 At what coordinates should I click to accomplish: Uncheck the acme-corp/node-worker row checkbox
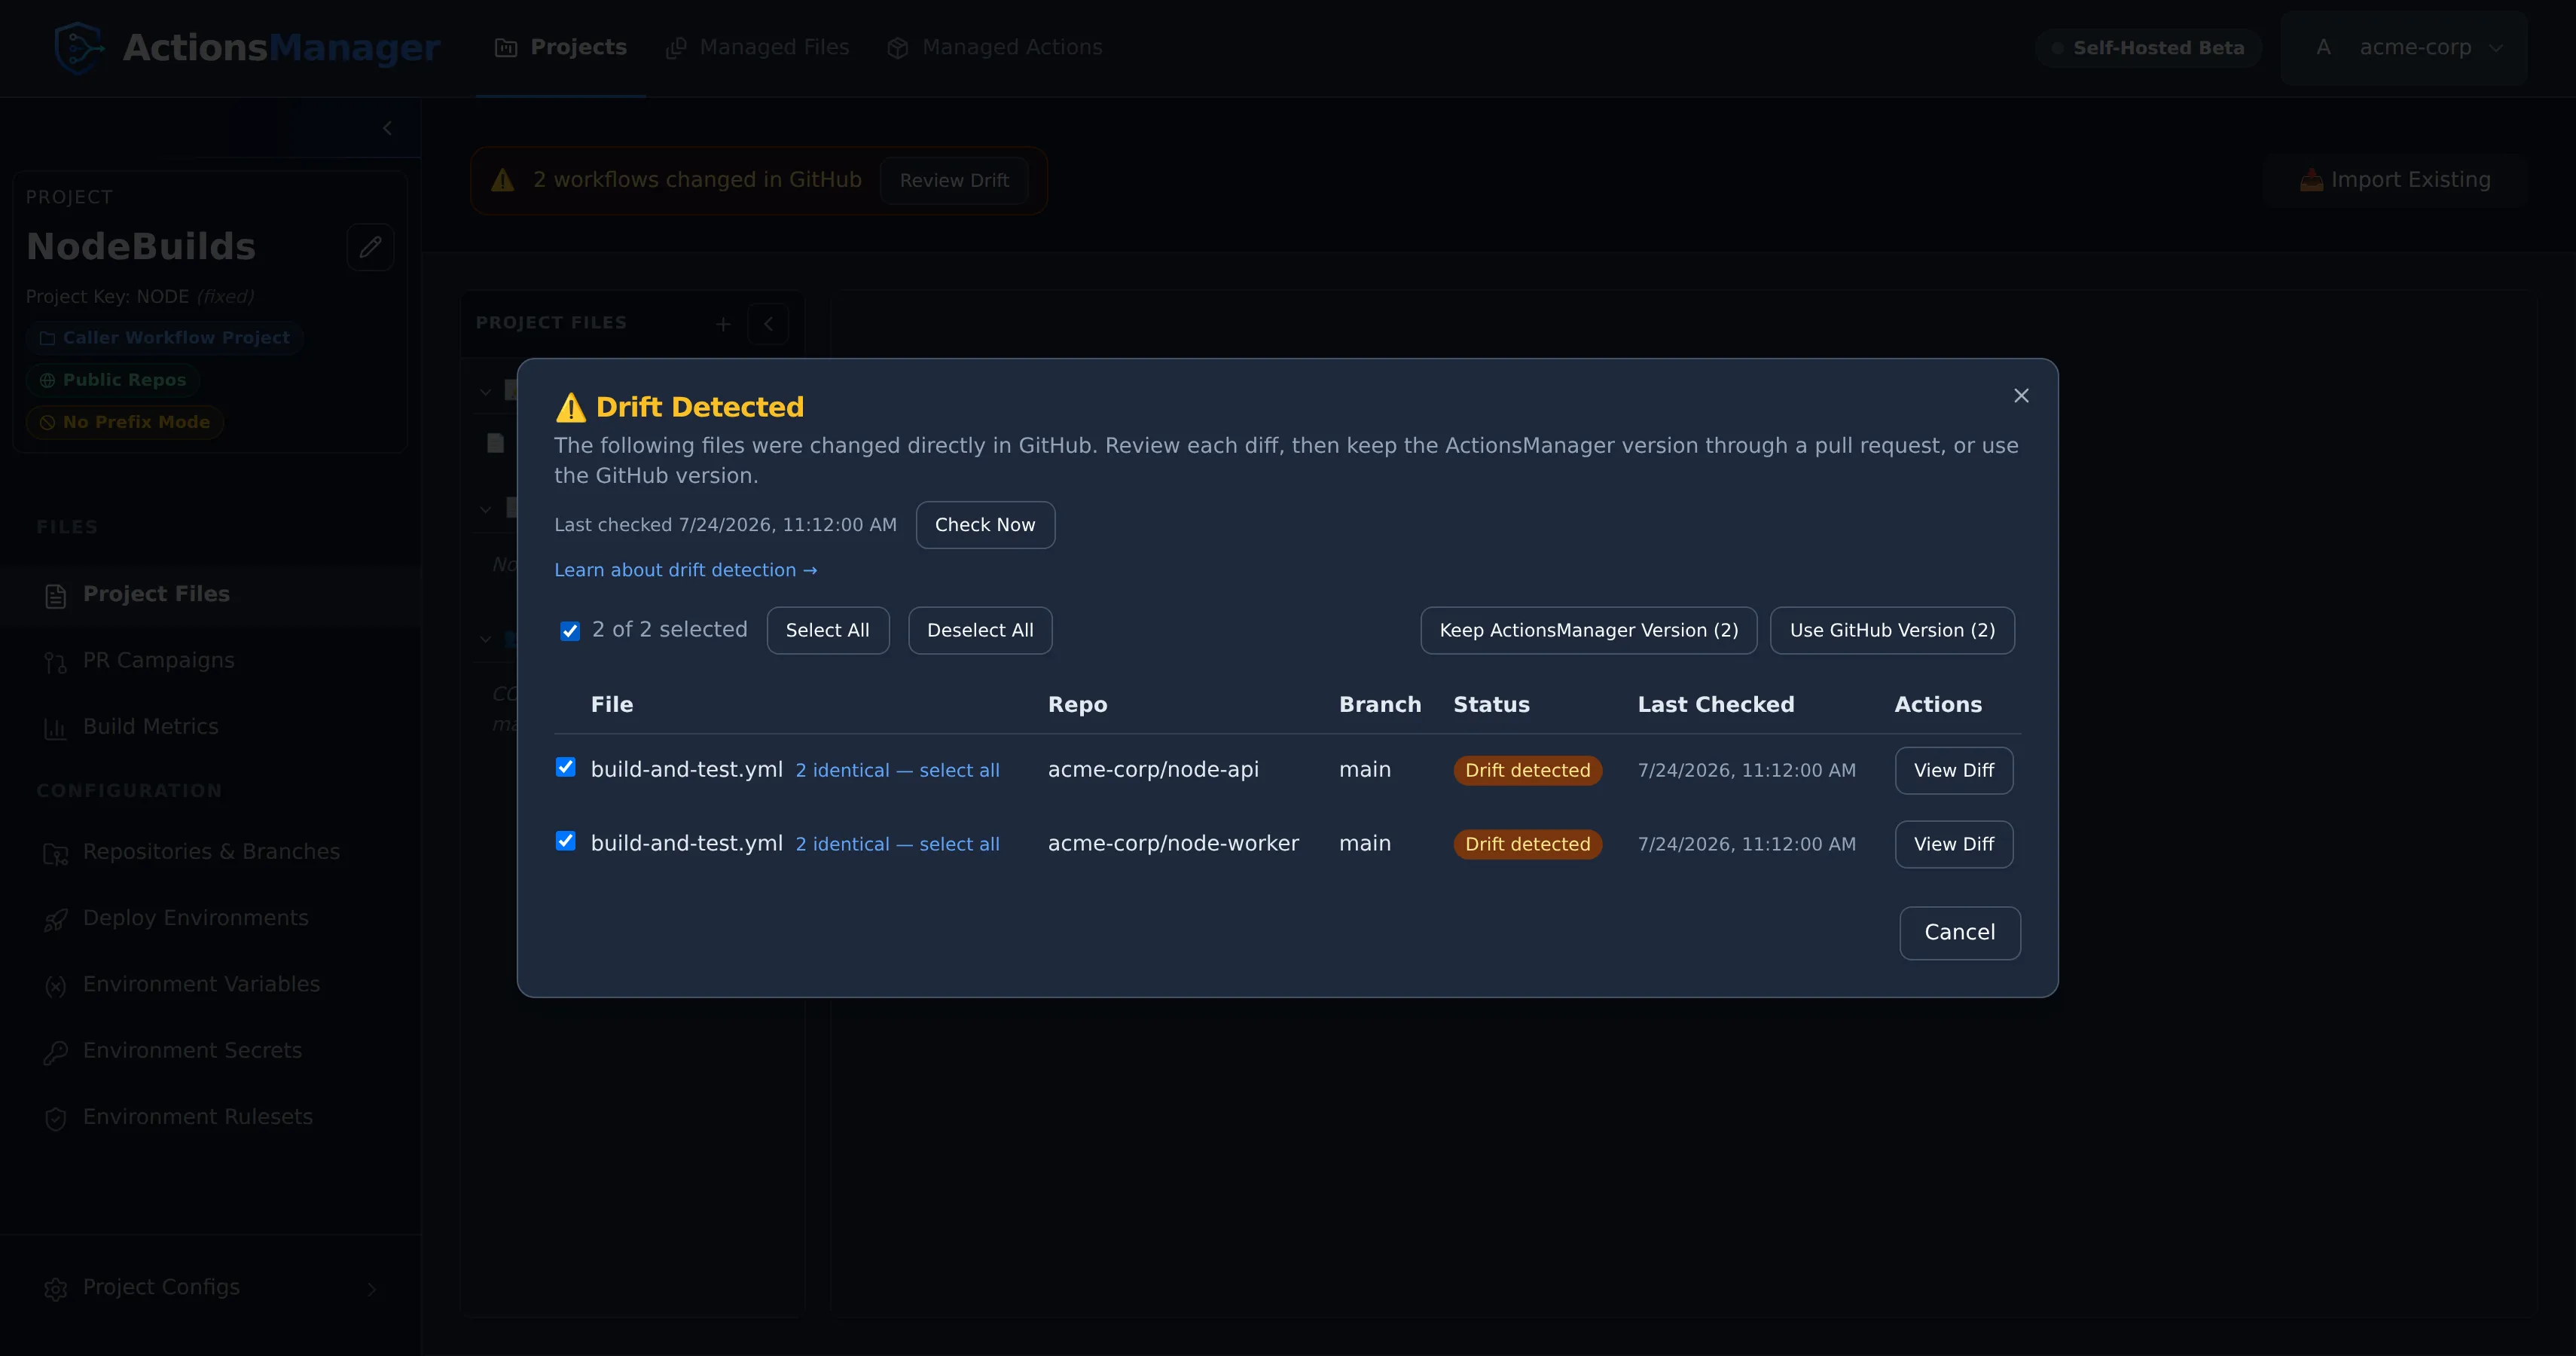(x=566, y=841)
